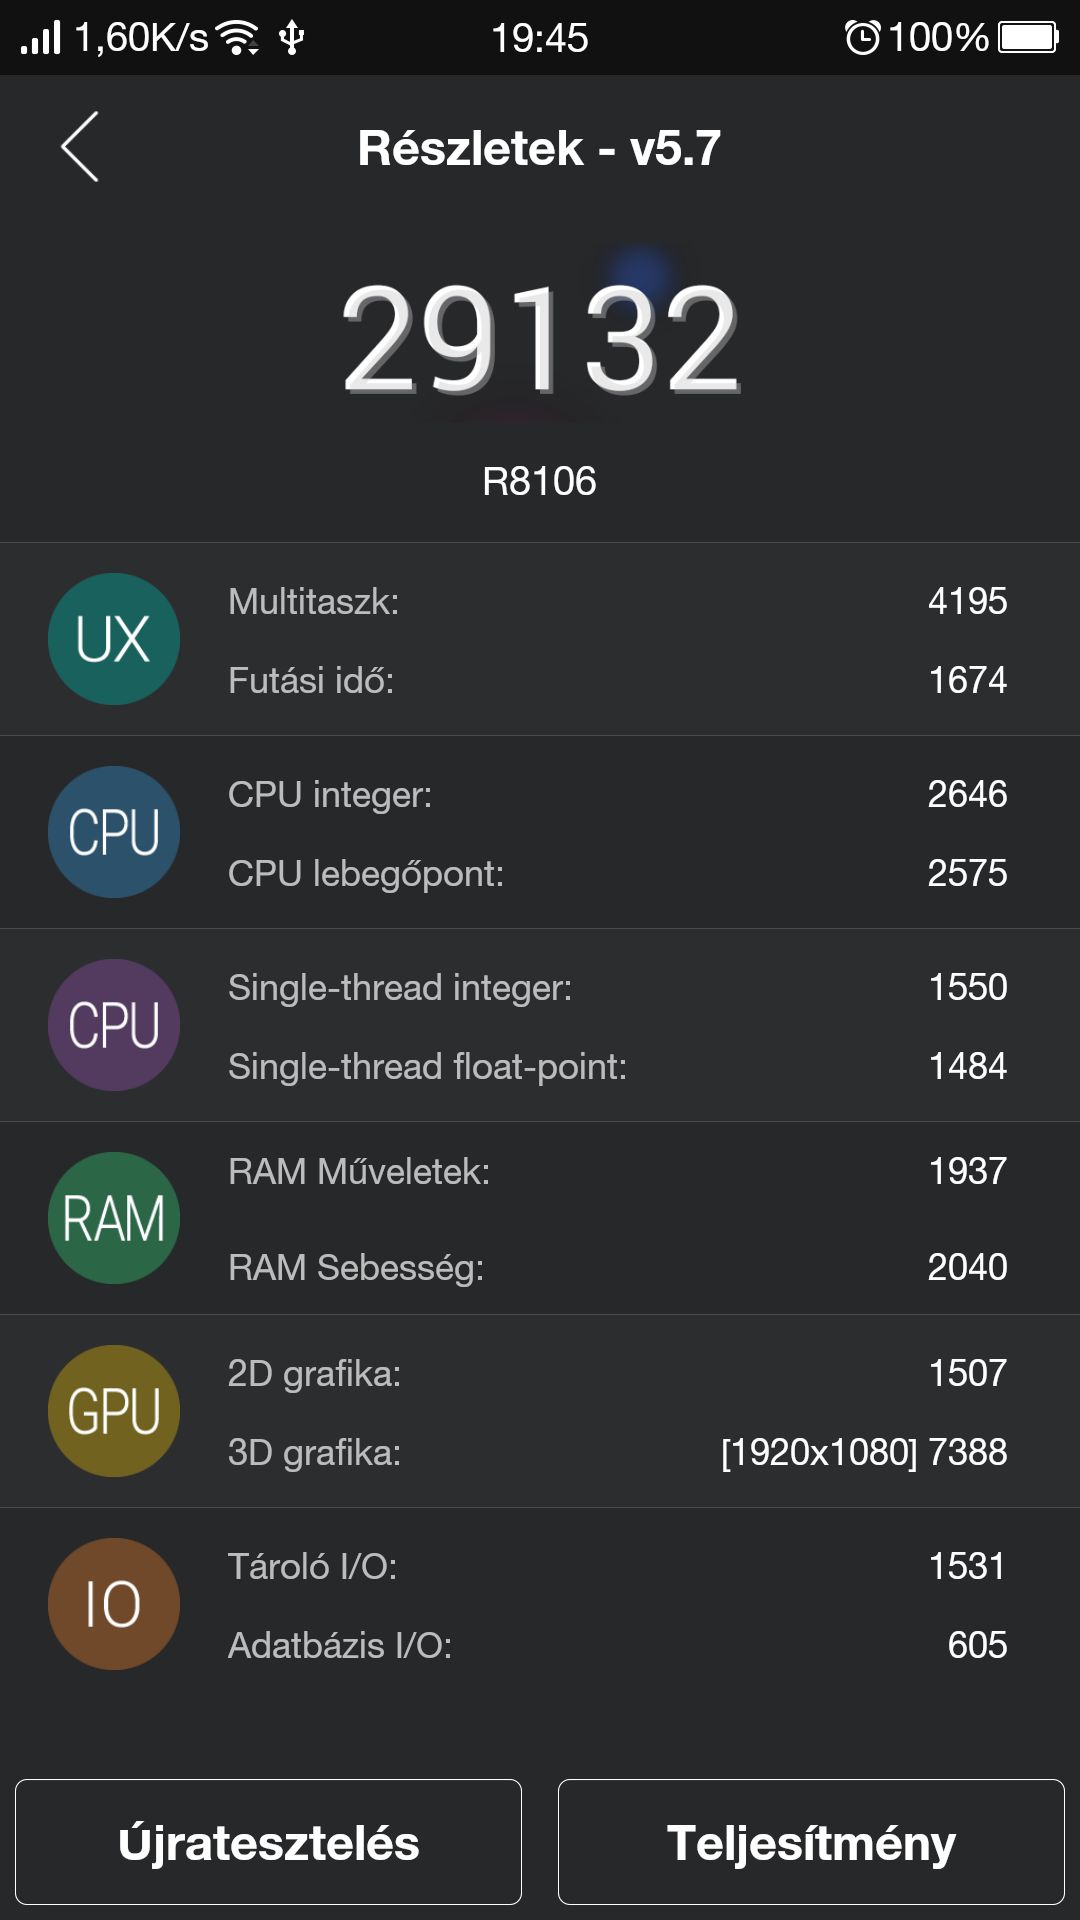Tap the alarm clock status icon

862,38
